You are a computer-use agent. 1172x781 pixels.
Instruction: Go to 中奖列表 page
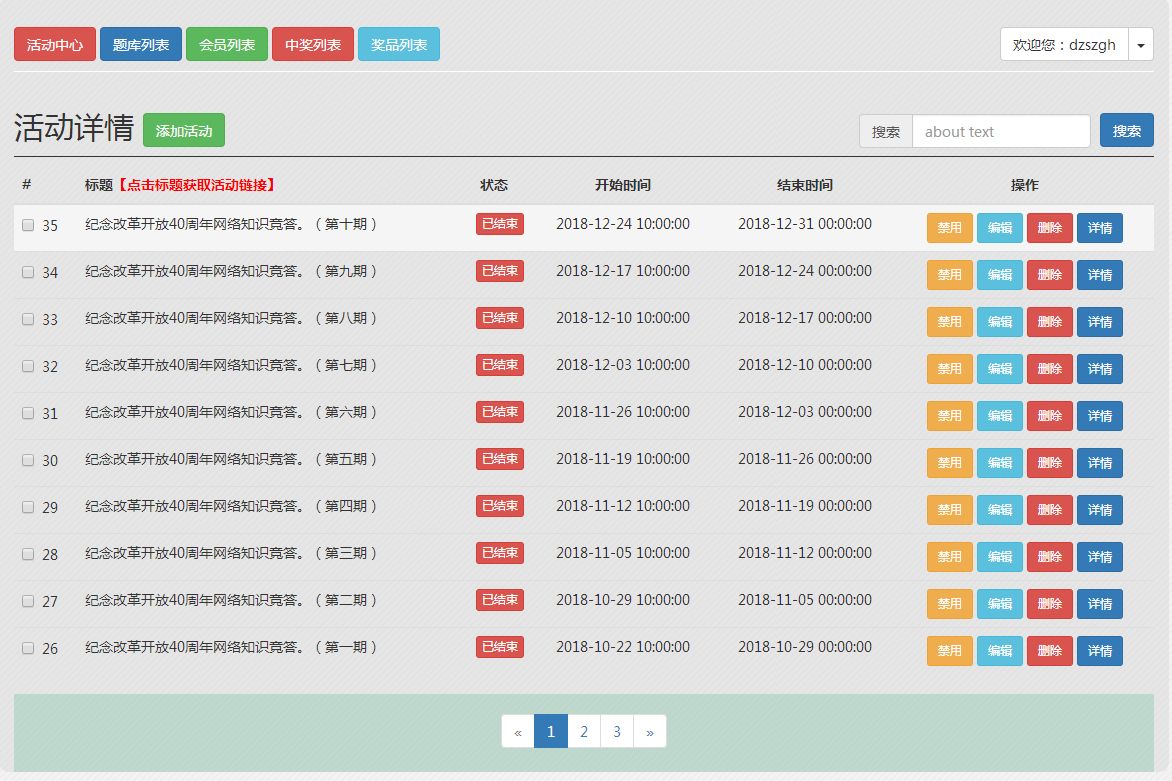(313, 44)
